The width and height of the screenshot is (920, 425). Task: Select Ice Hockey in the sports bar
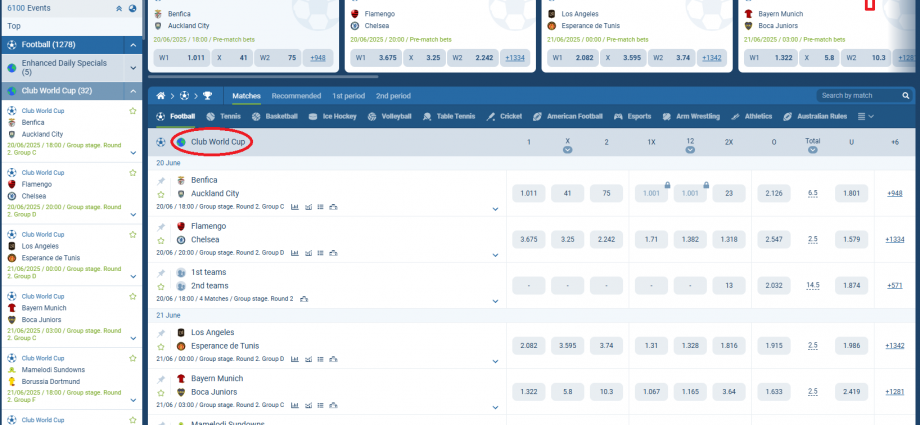333,117
